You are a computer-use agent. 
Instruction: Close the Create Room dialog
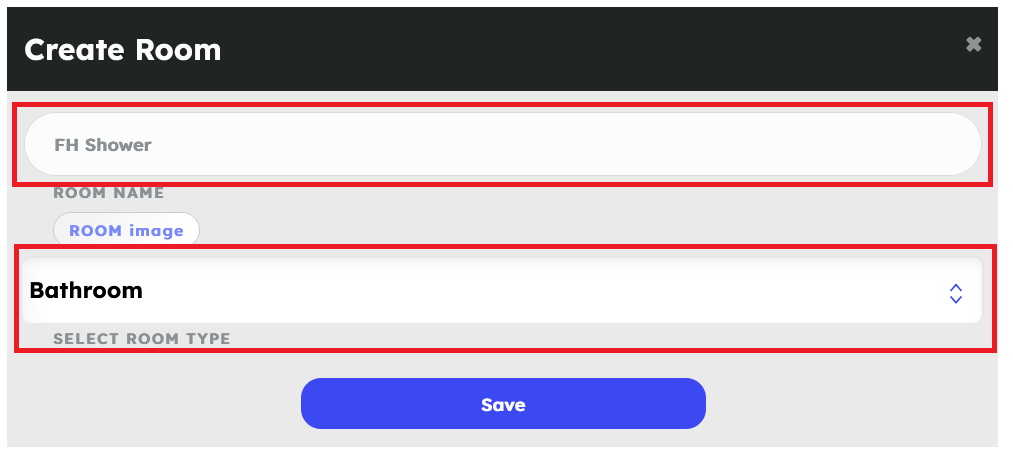[973, 44]
